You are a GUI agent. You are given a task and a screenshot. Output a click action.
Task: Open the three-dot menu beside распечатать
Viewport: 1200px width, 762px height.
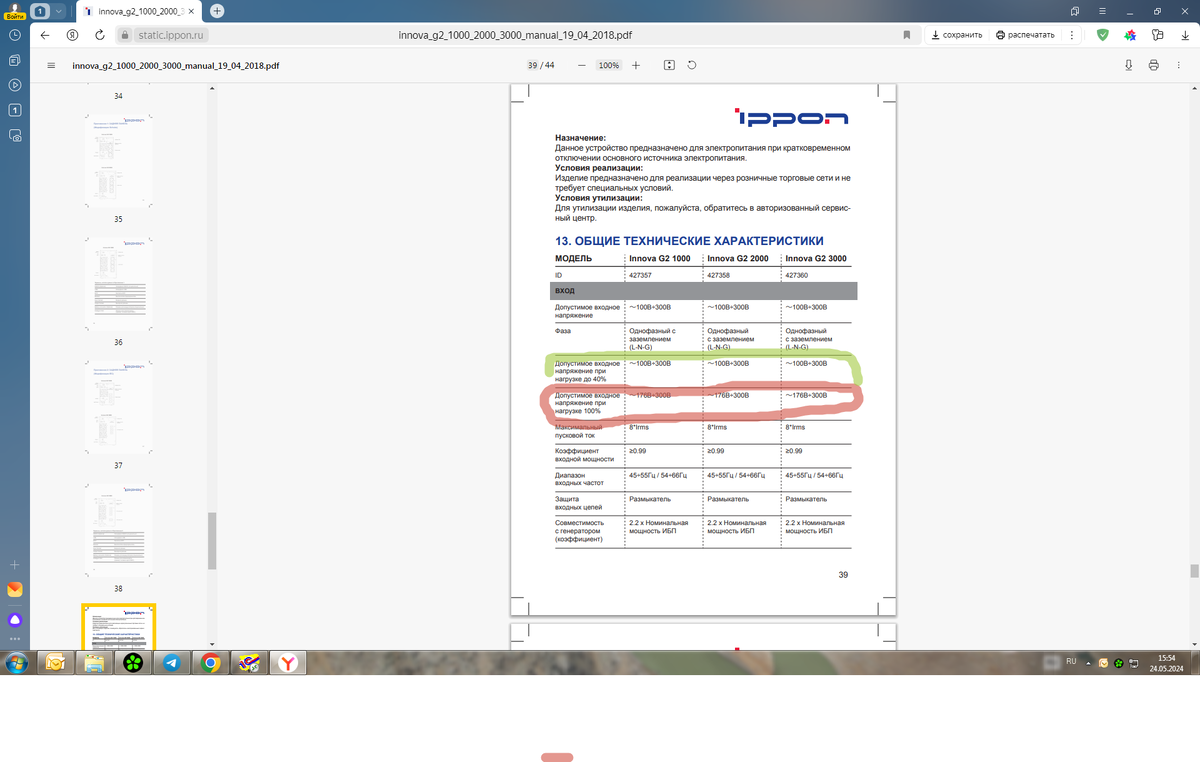pyautogui.click(x=1071, y=35)
